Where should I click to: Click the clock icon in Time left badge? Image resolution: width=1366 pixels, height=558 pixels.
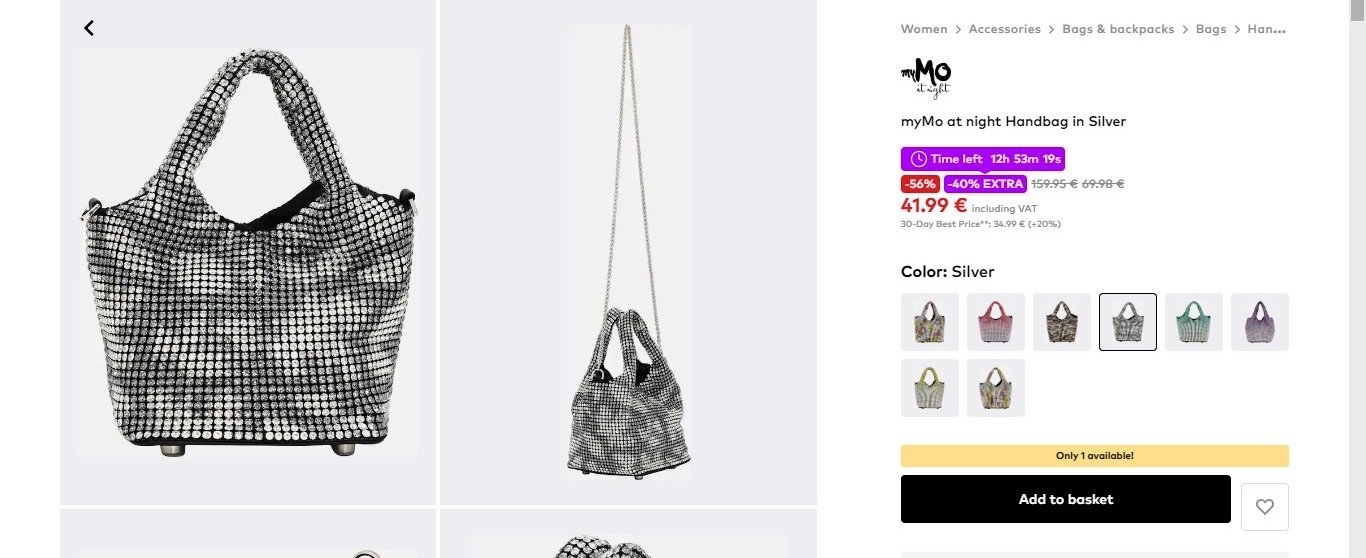tap(918, 159)
